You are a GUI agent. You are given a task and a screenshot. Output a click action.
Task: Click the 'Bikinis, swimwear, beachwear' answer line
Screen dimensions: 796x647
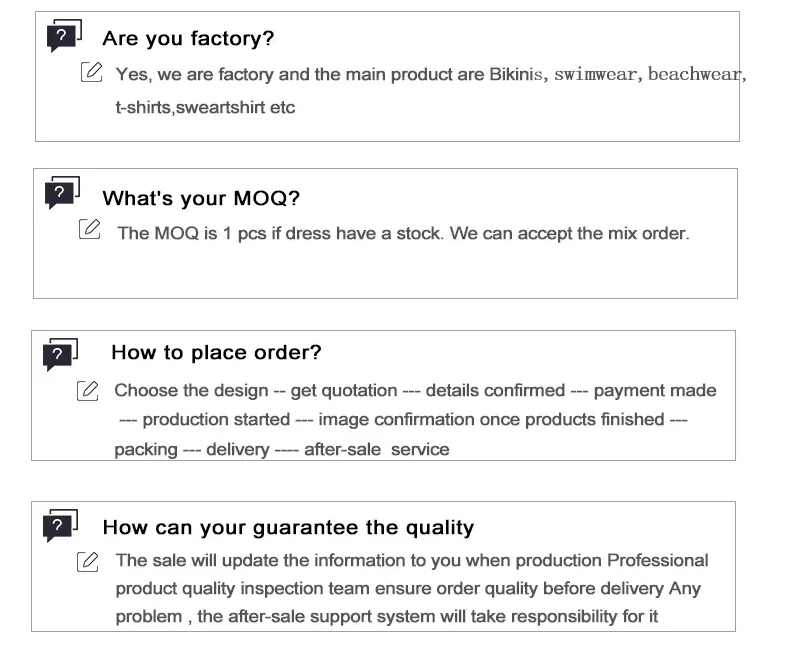[430, 75]
